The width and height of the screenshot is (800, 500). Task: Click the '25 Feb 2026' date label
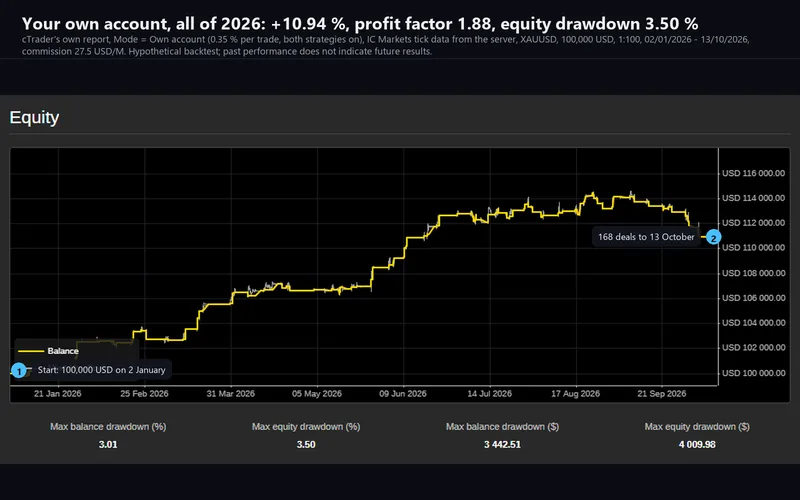144,394
